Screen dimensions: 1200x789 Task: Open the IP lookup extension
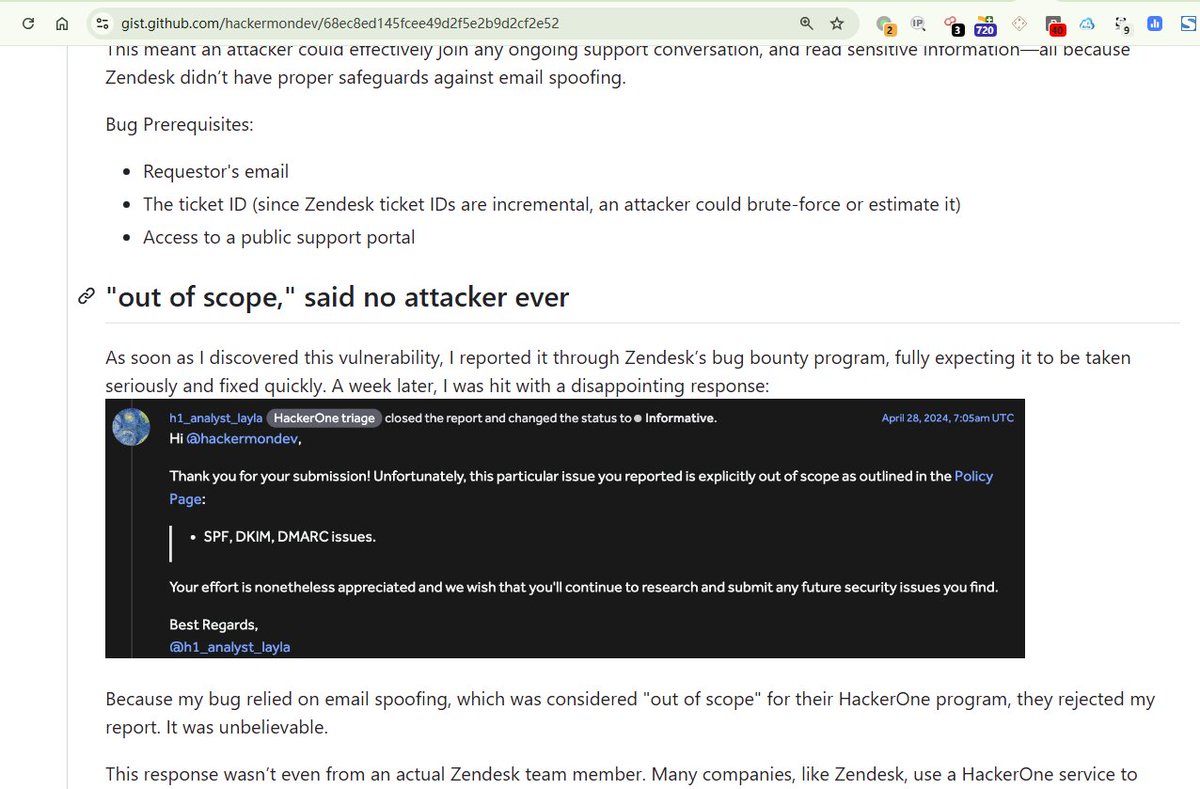point(918,23)
